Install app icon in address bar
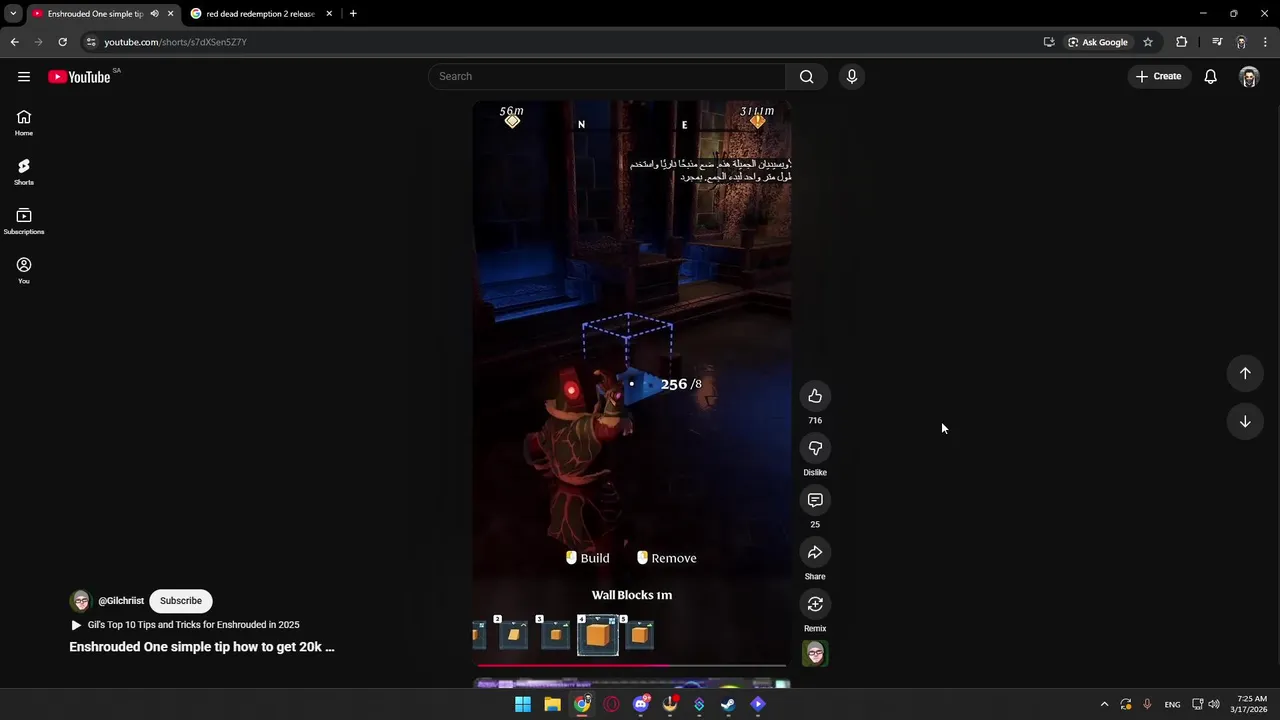Viewport: 1280px width, 720px height. click(1048, 42)
